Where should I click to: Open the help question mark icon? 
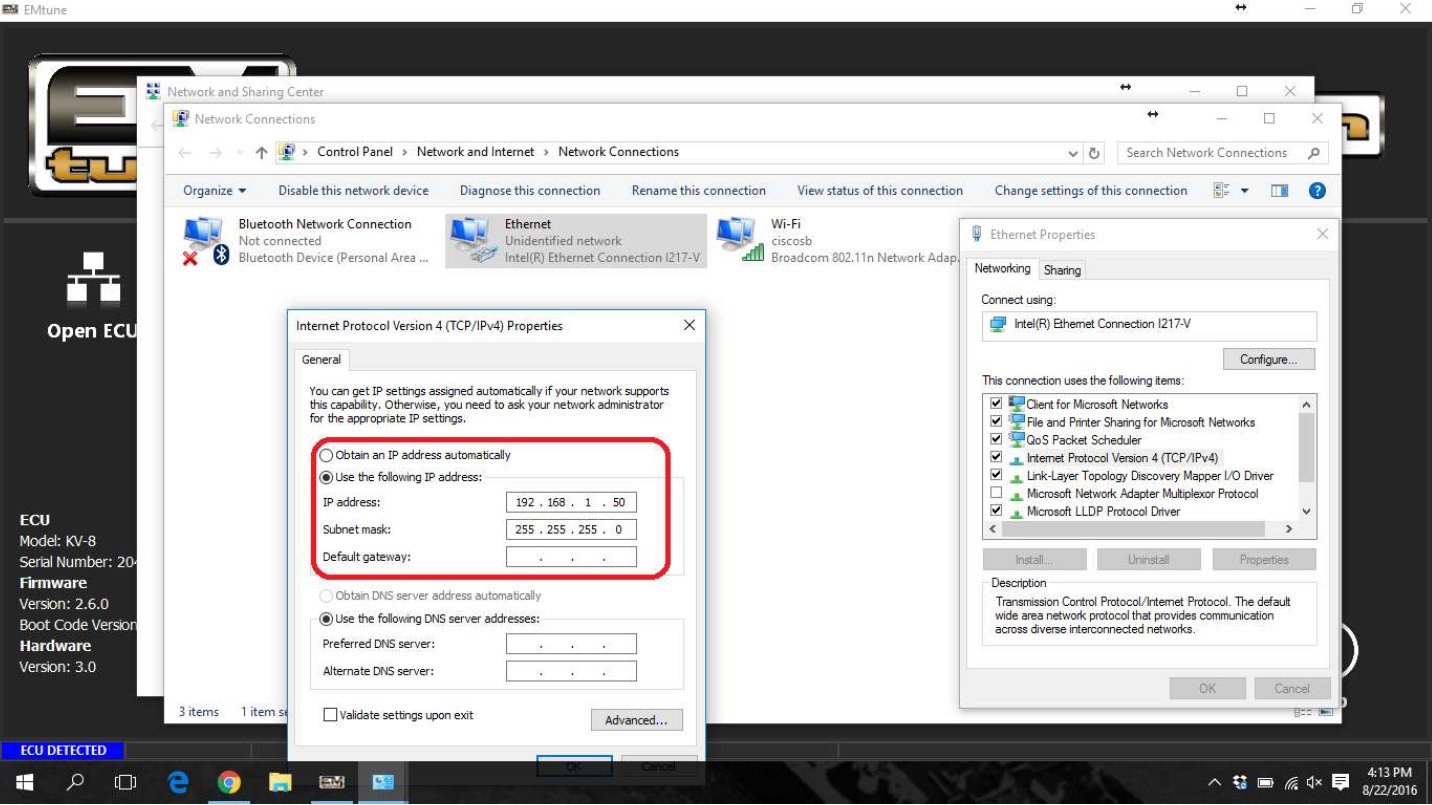[x=1317, y=191]
